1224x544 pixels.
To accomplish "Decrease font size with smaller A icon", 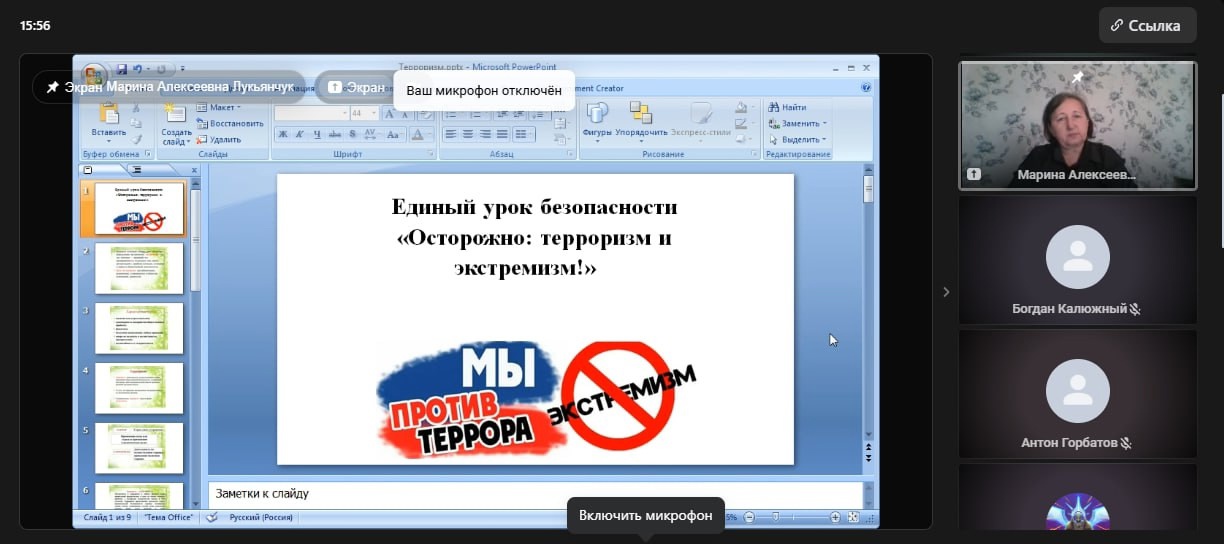I will 405,113.
